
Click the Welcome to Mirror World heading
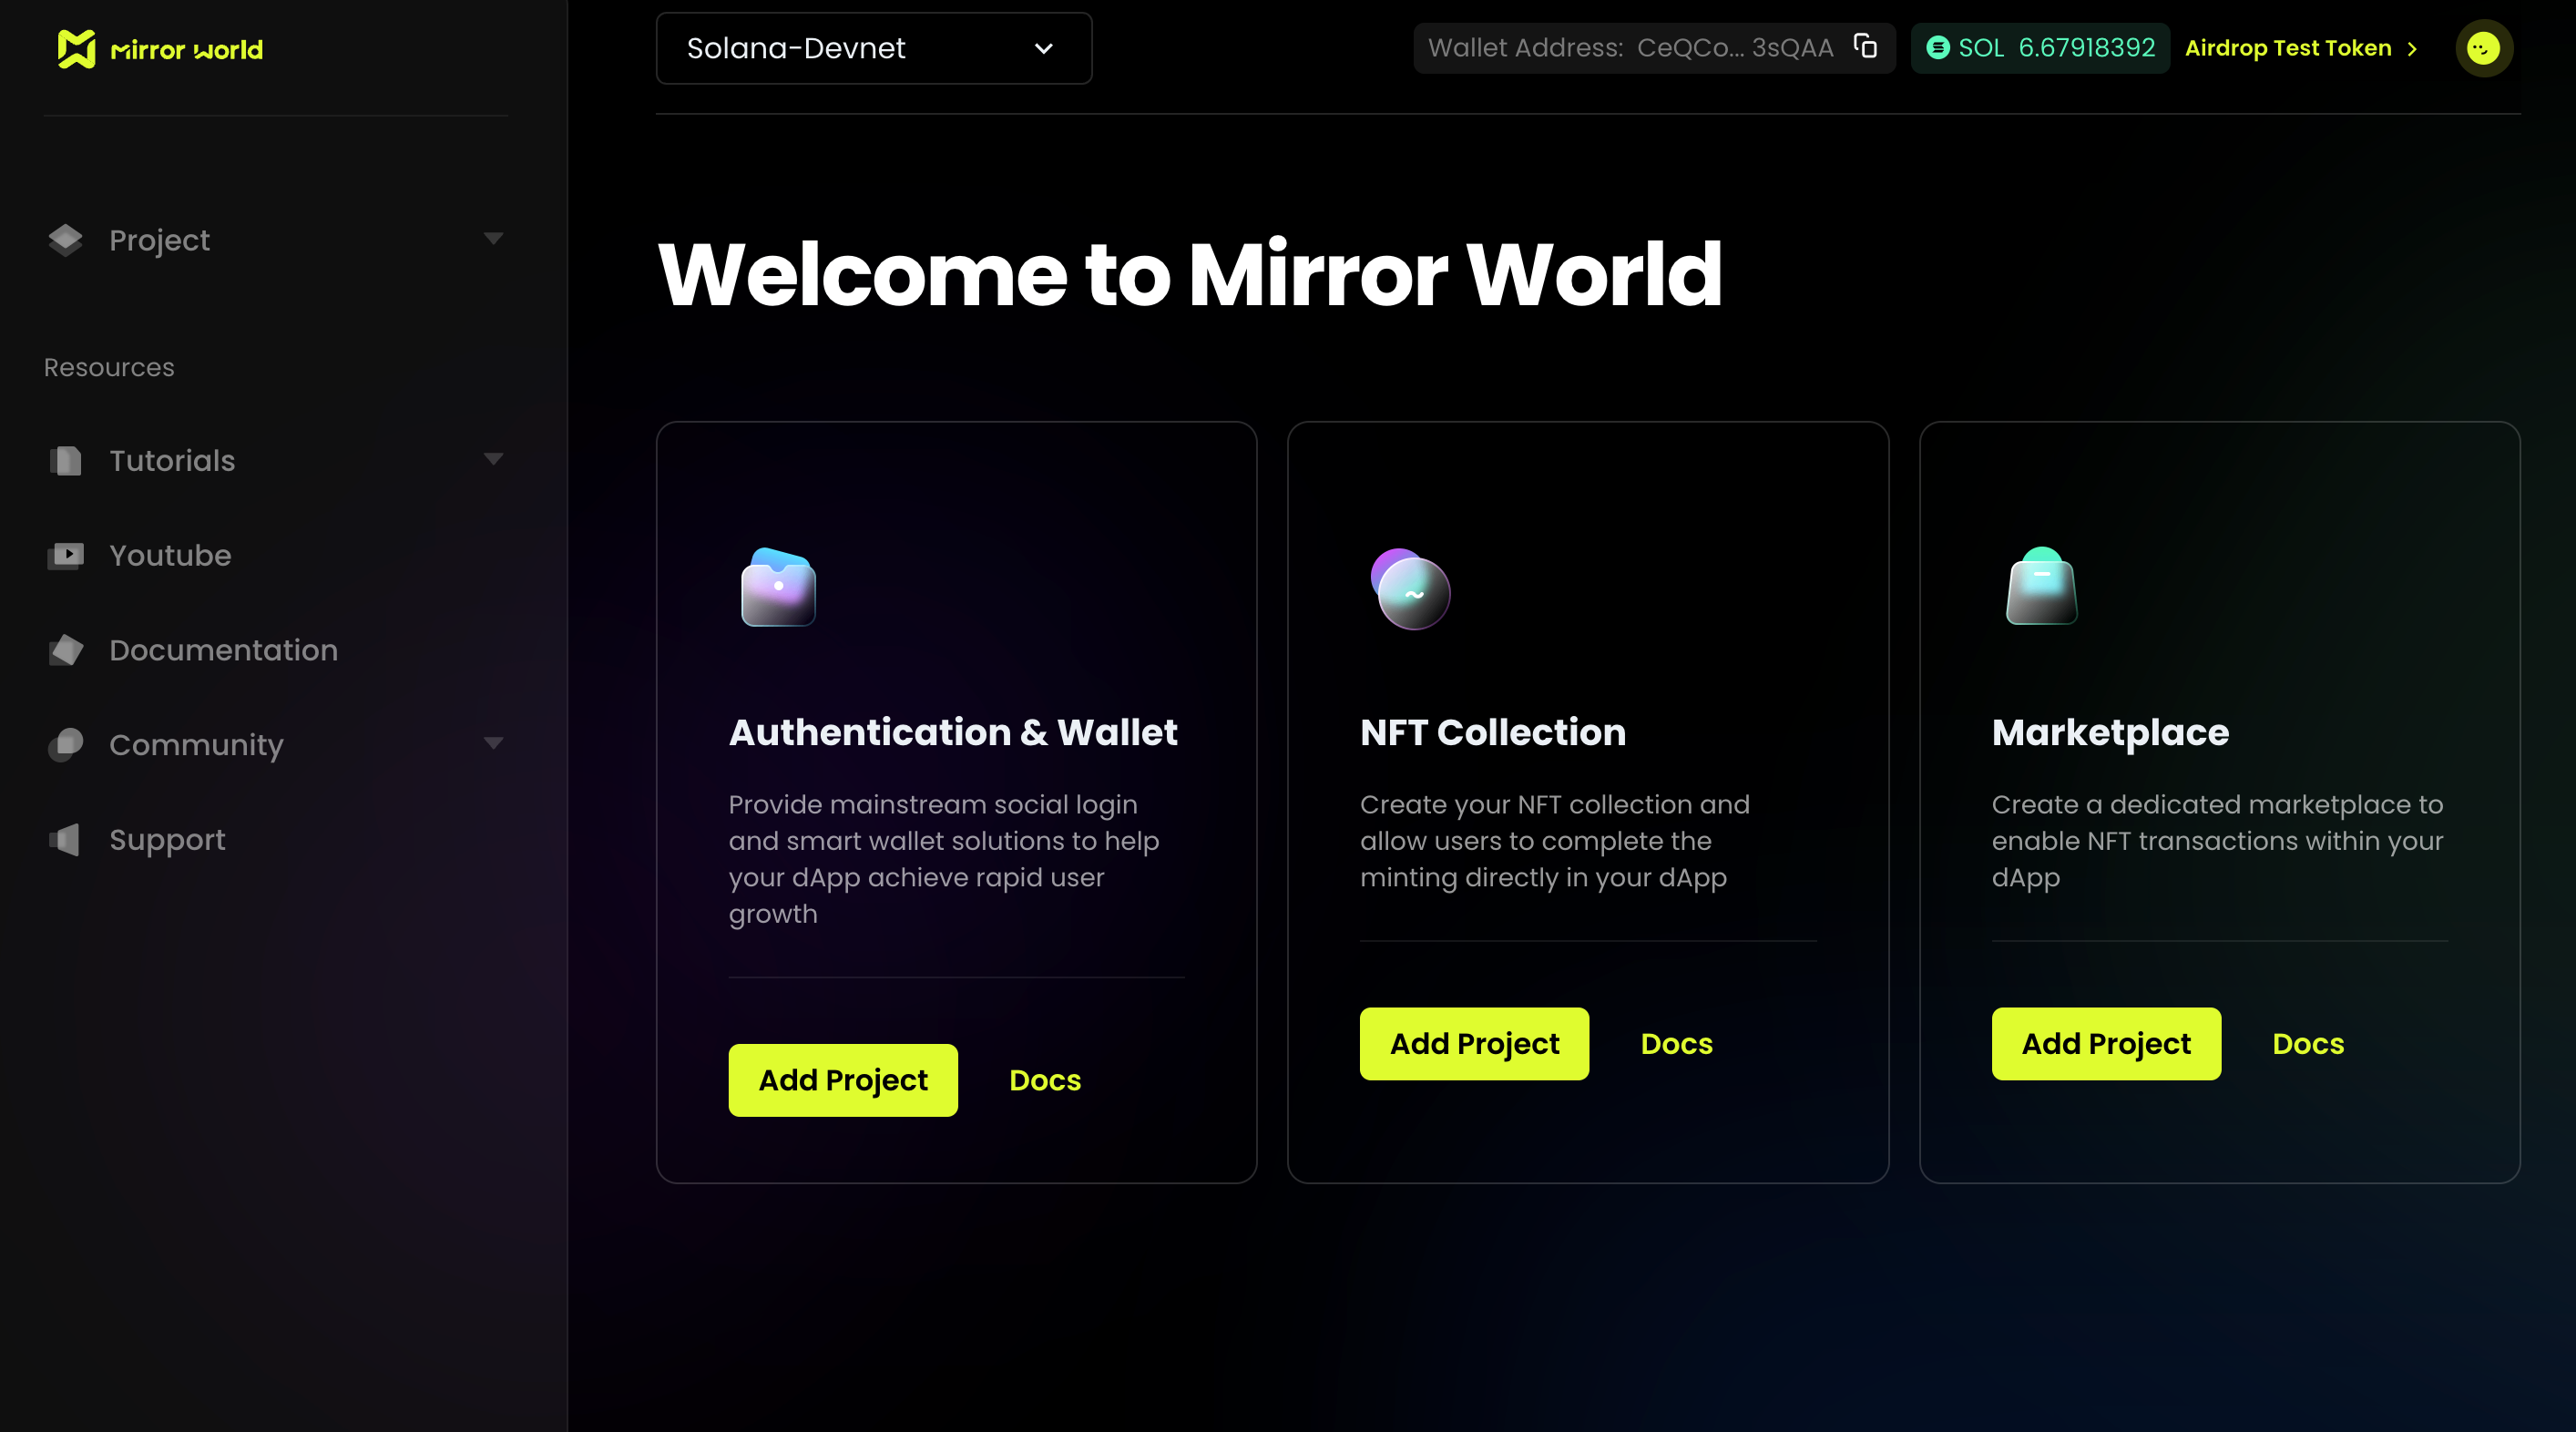click(x=1190, y=274)
